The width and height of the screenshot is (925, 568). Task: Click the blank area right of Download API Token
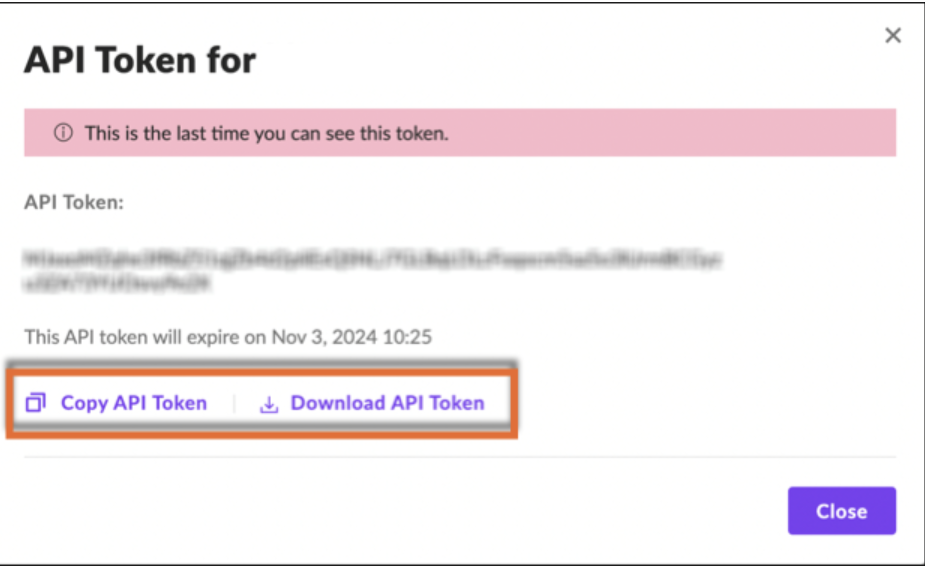(x=700, y=404)
